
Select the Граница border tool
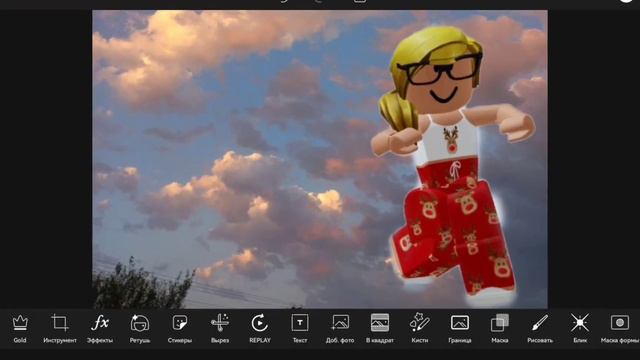tap(460, 328)
